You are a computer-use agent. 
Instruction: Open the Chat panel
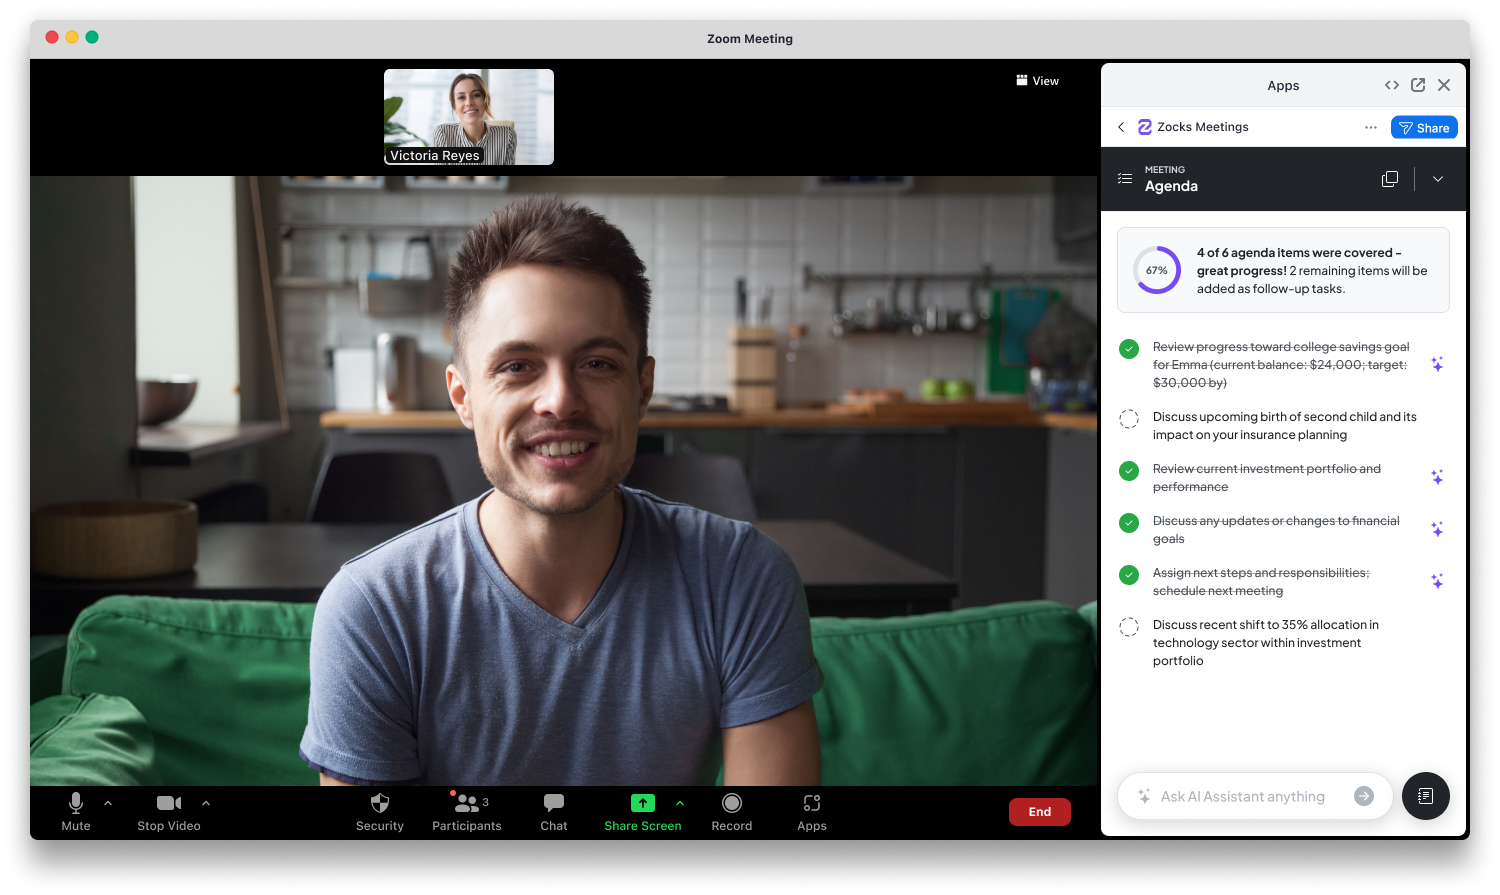click(x=554, y=804)
